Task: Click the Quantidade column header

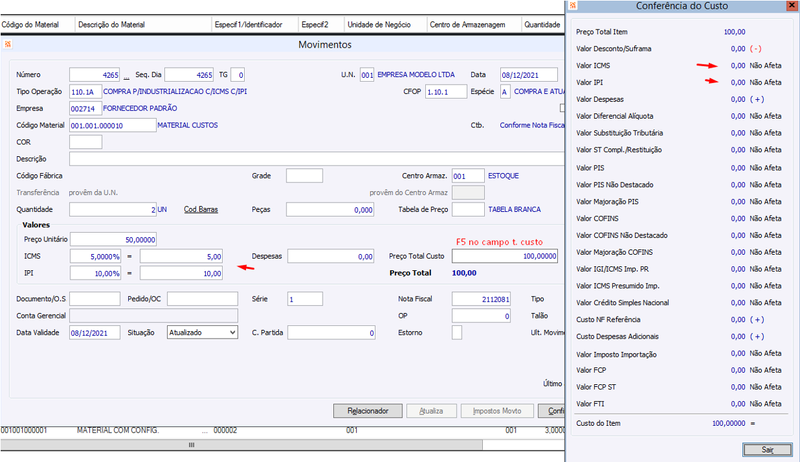Action: (x=543, y=24)
